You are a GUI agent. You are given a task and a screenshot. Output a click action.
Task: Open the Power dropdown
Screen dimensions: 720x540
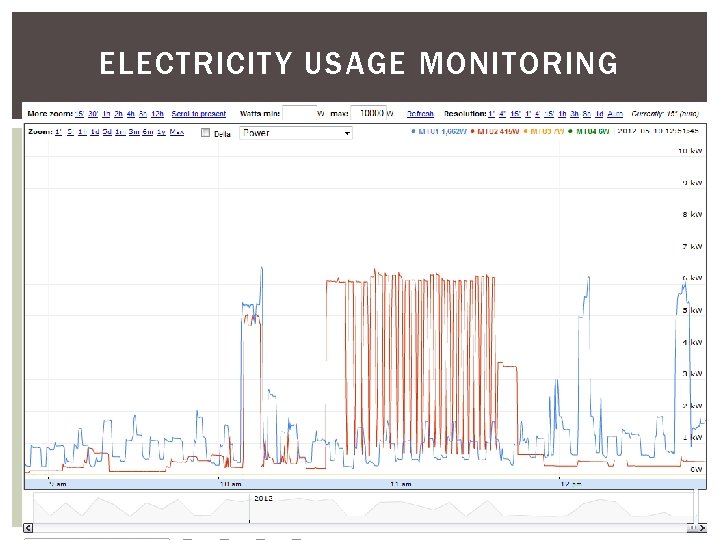pyautogui.click(x=296, y=133)
